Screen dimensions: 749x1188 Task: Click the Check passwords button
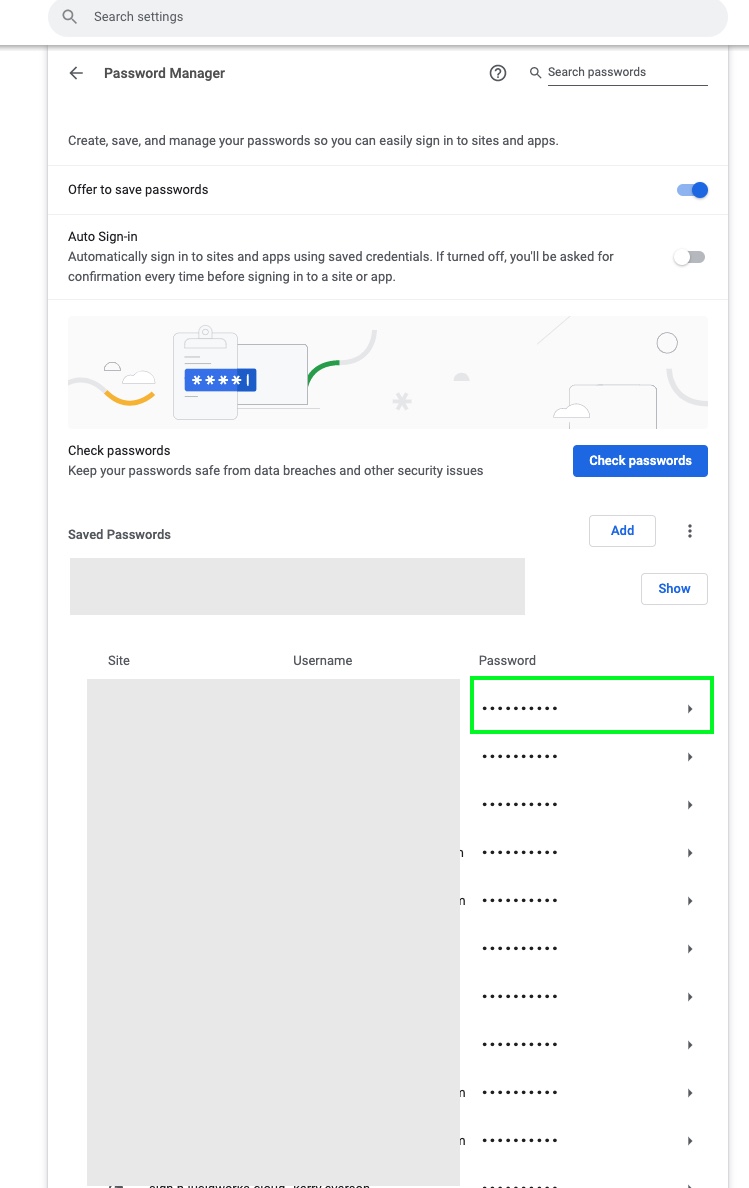point(640,461)
